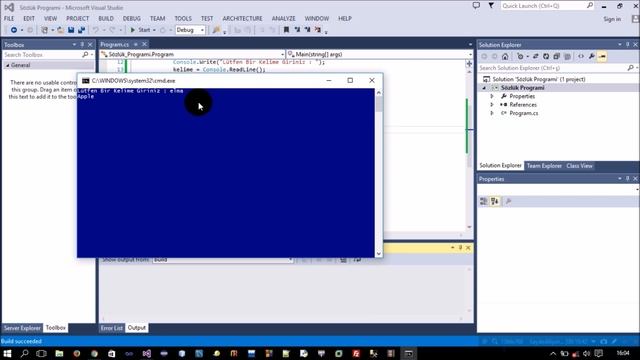Click the Save icon in toolbar

71,30
